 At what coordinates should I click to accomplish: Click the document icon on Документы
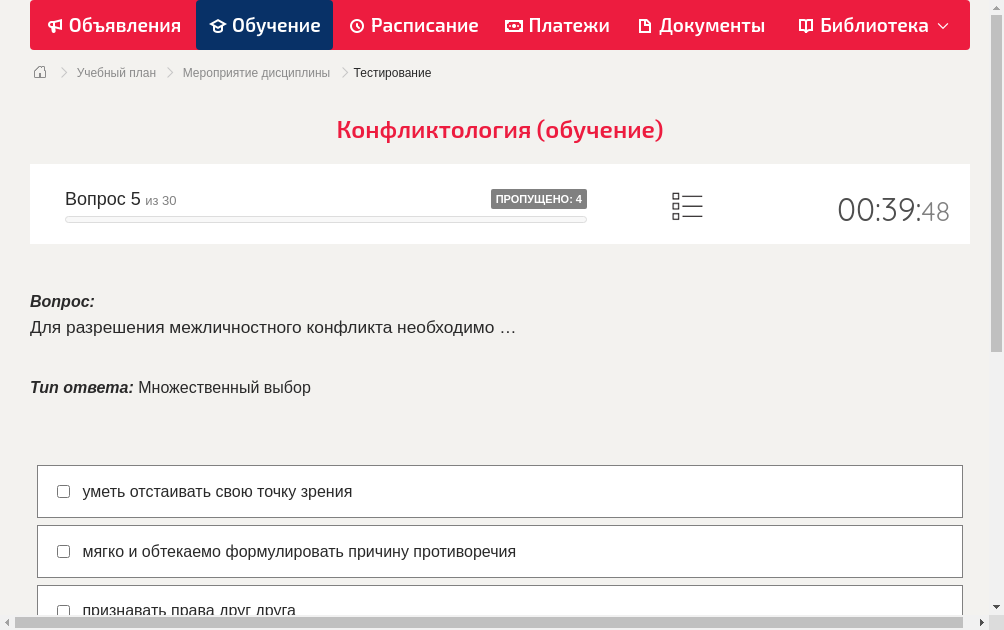click(x=645, y=25)
